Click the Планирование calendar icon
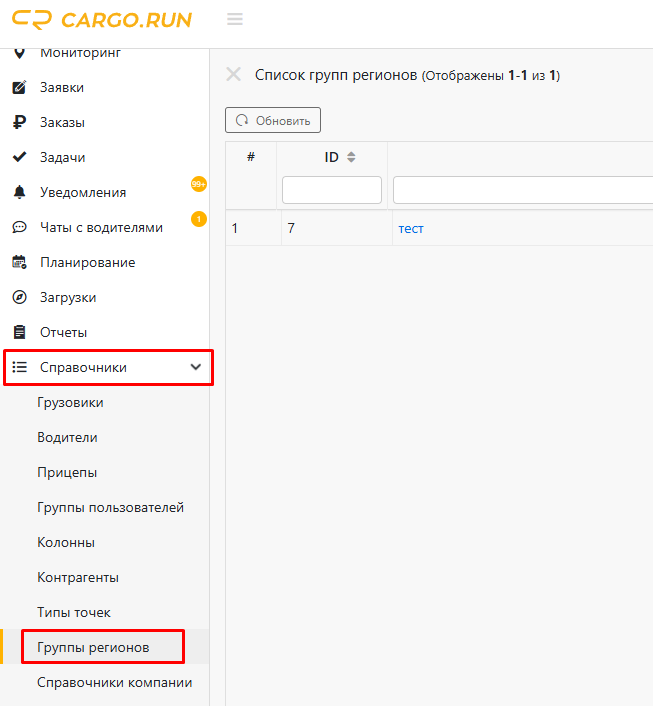The image size is (653, 706). pos(19,263)
